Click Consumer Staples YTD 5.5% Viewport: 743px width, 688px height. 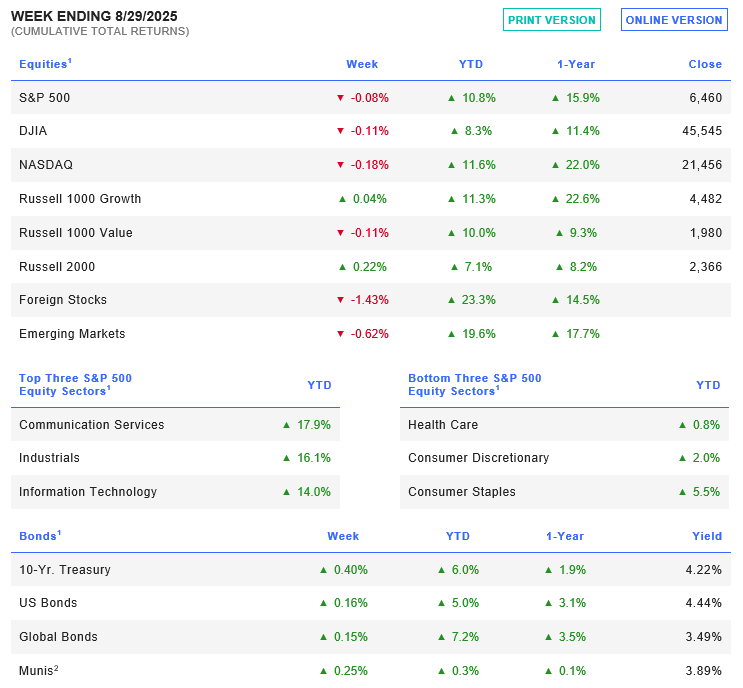[707, 492]
